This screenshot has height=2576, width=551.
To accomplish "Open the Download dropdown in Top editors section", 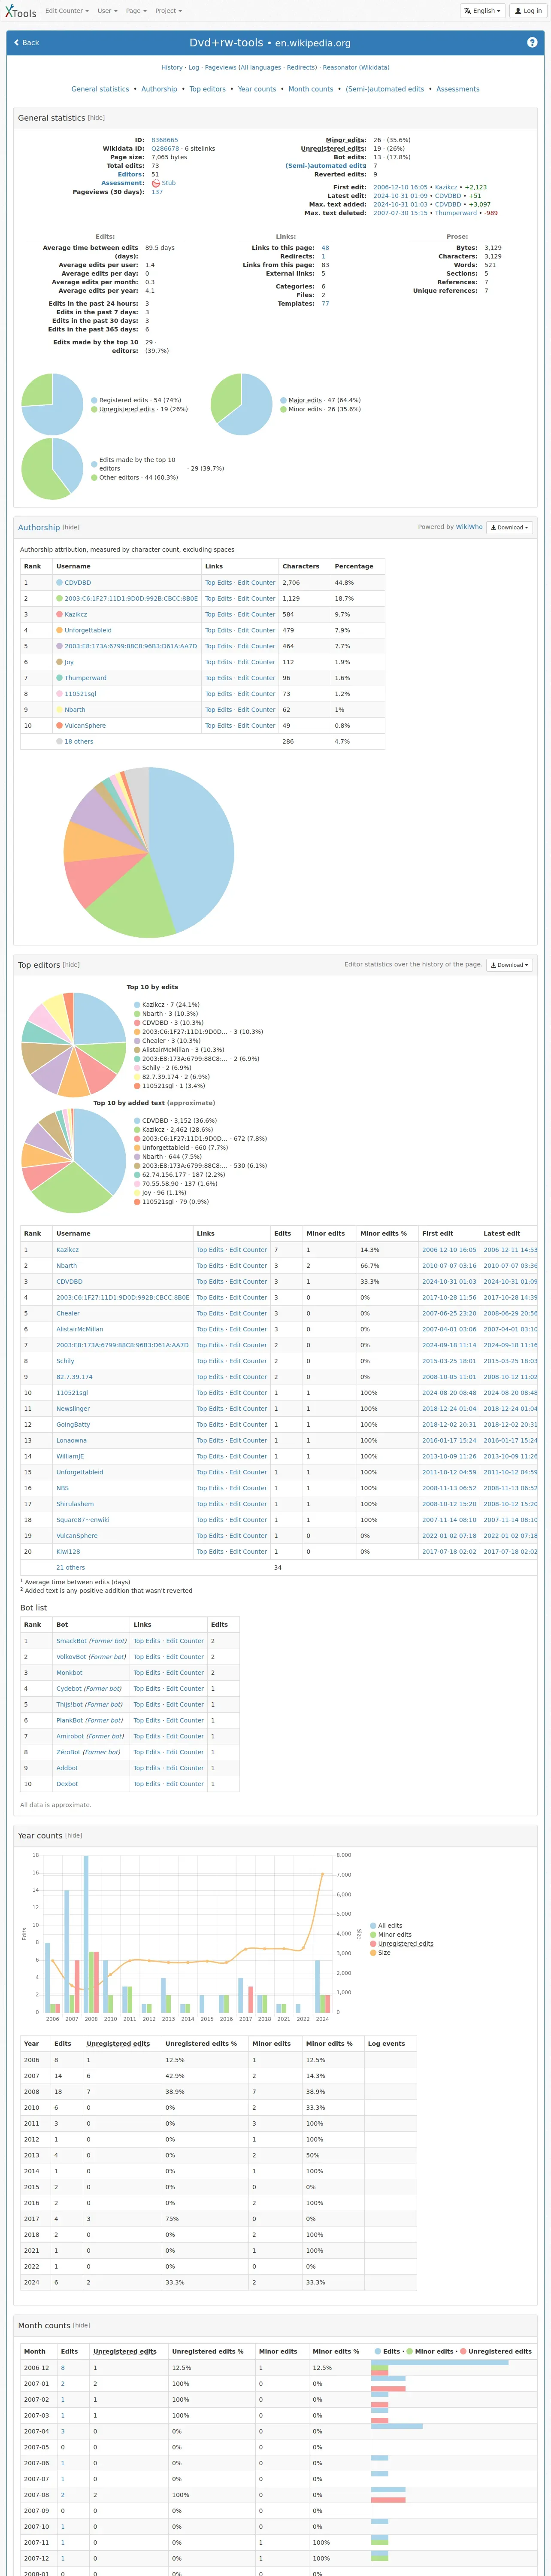I will coord(509,965).
